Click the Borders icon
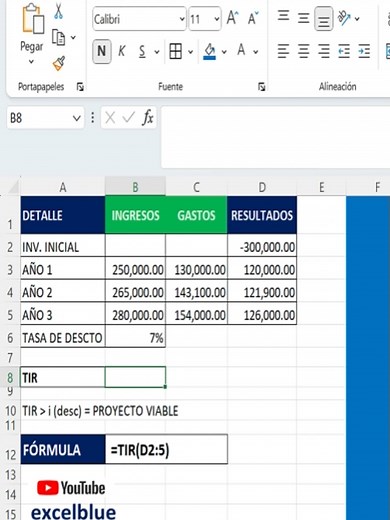Viewport: 390px width, 520px height. 175,51
